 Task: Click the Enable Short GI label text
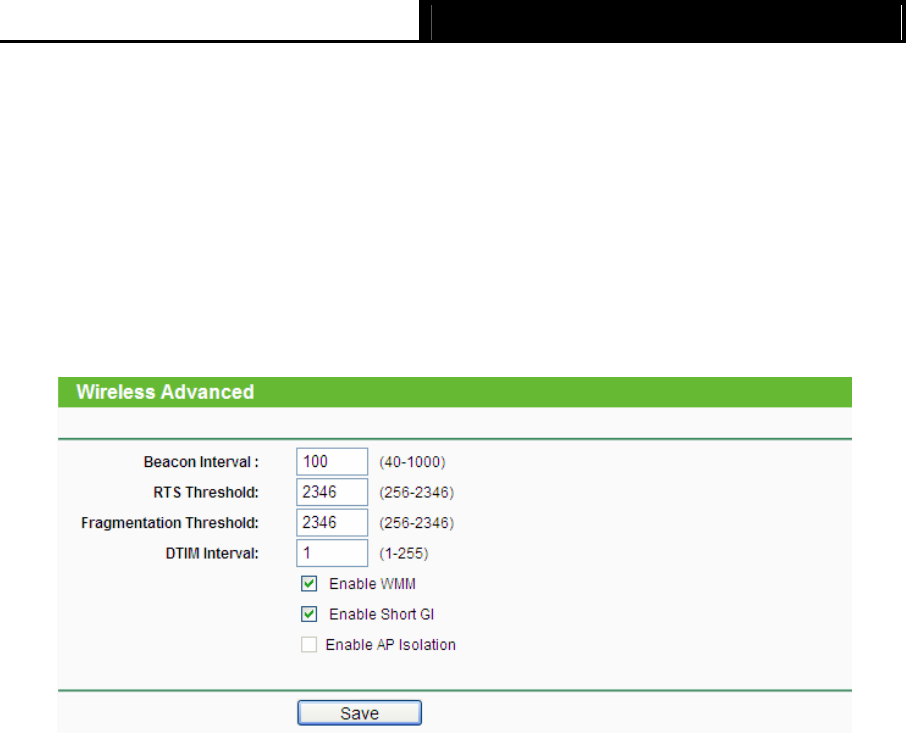(381, 615)
